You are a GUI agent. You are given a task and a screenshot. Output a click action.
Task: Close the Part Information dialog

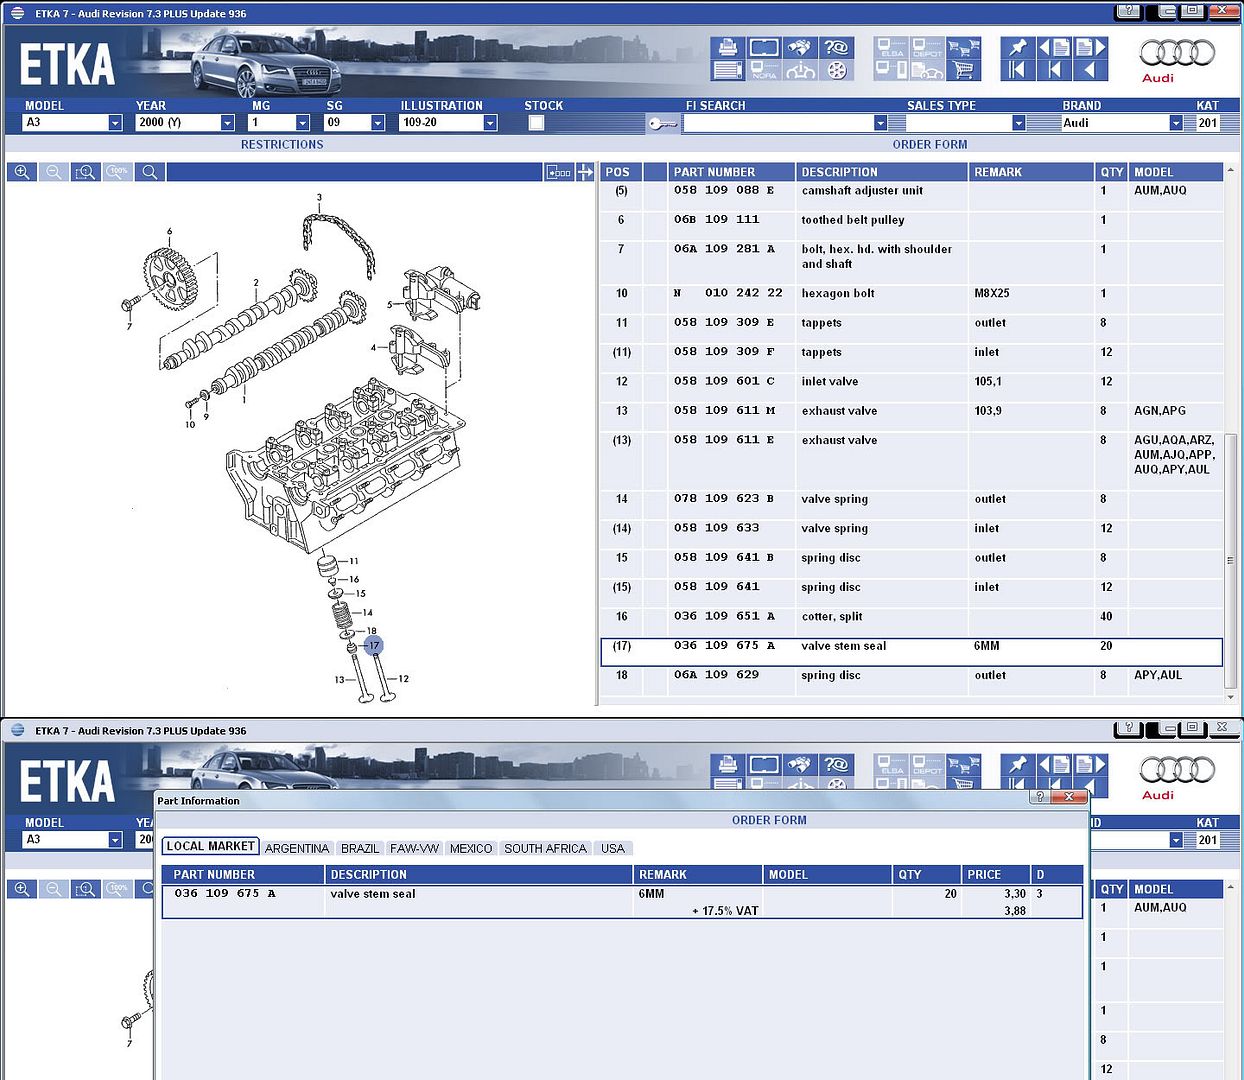point(1069,796)
